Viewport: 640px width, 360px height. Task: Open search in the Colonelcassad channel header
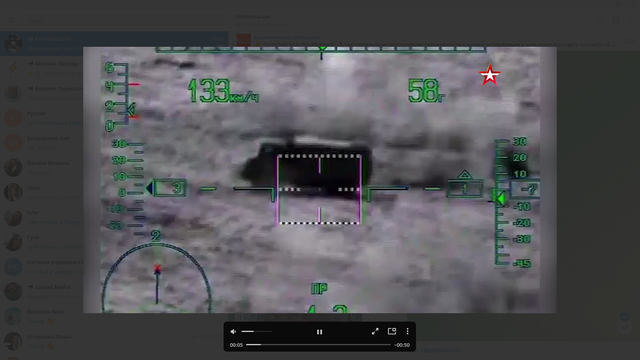click(x=600, y=20)
